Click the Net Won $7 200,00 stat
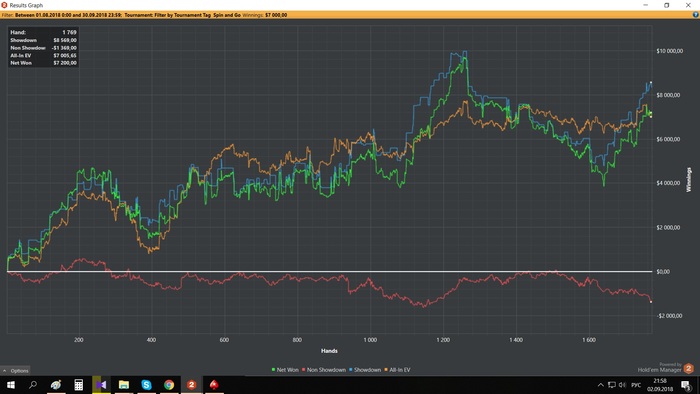The height and width of the screenshot is (394, 700). tap(43, 63)
